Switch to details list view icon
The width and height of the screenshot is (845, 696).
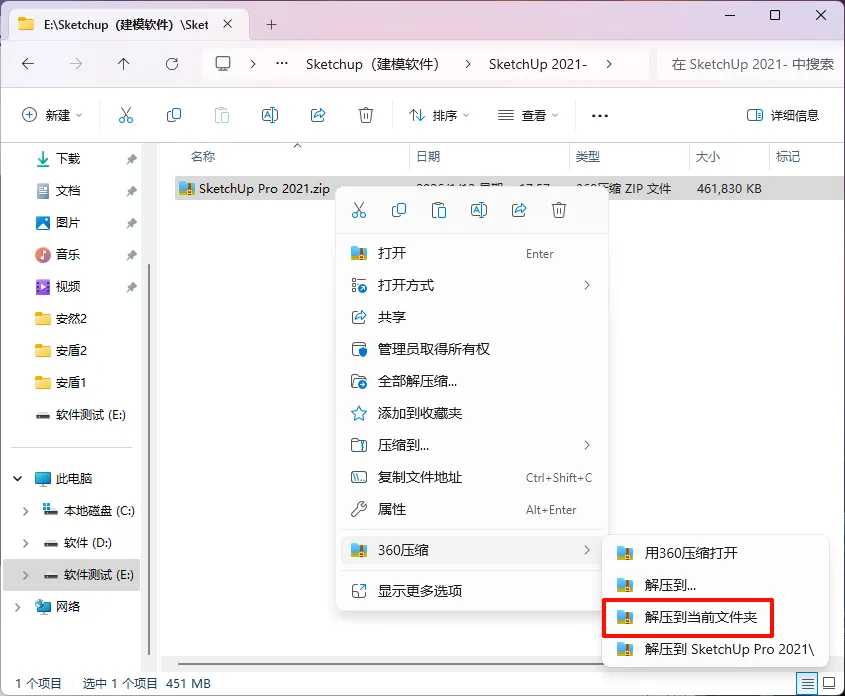(807, 684)
